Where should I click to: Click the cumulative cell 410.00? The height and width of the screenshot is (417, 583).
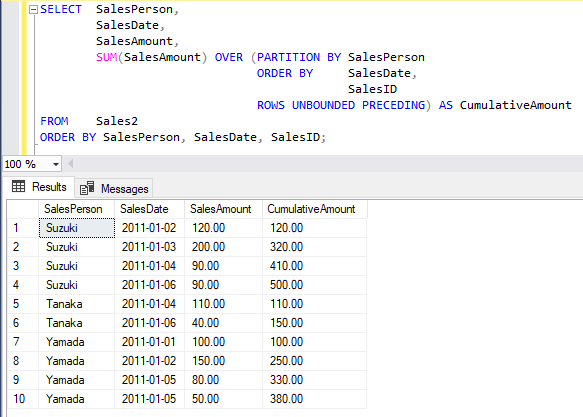[x=315, y=266]
